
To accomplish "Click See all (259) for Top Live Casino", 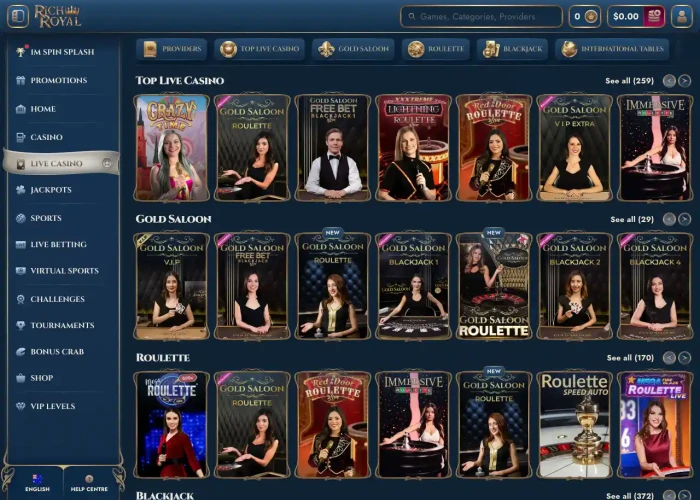I will pos(629,81).
